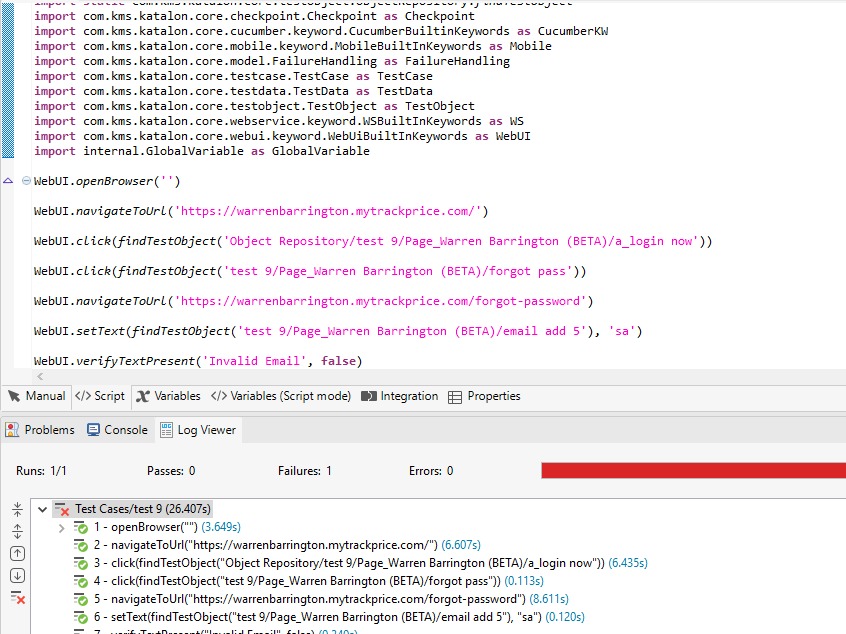
Task: Click the 'forgot pass' click code line
Action: (310, 271)
